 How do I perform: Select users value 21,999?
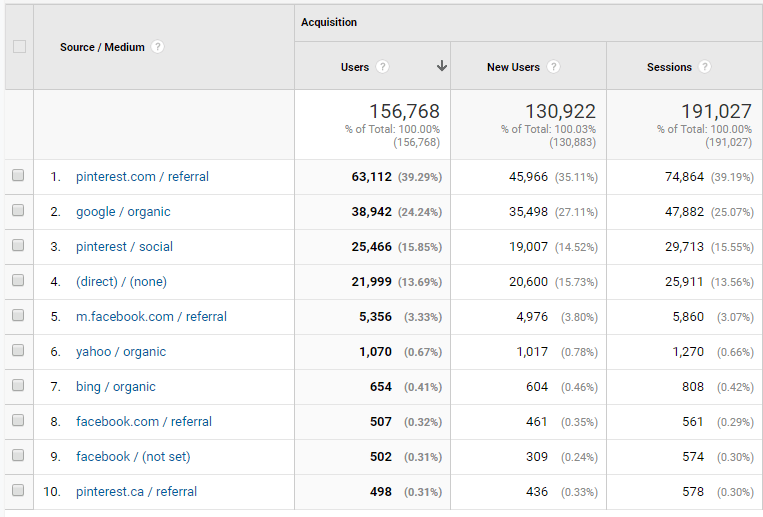click(x=372, y=282)
